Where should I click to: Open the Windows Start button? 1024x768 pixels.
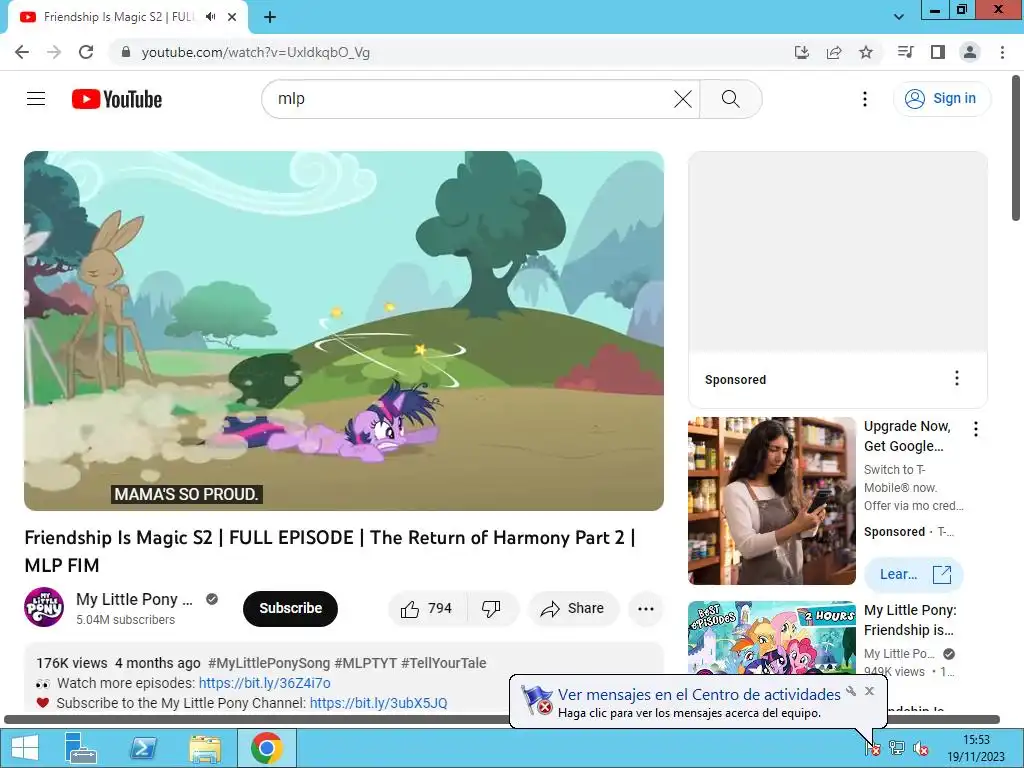point(25,748)
